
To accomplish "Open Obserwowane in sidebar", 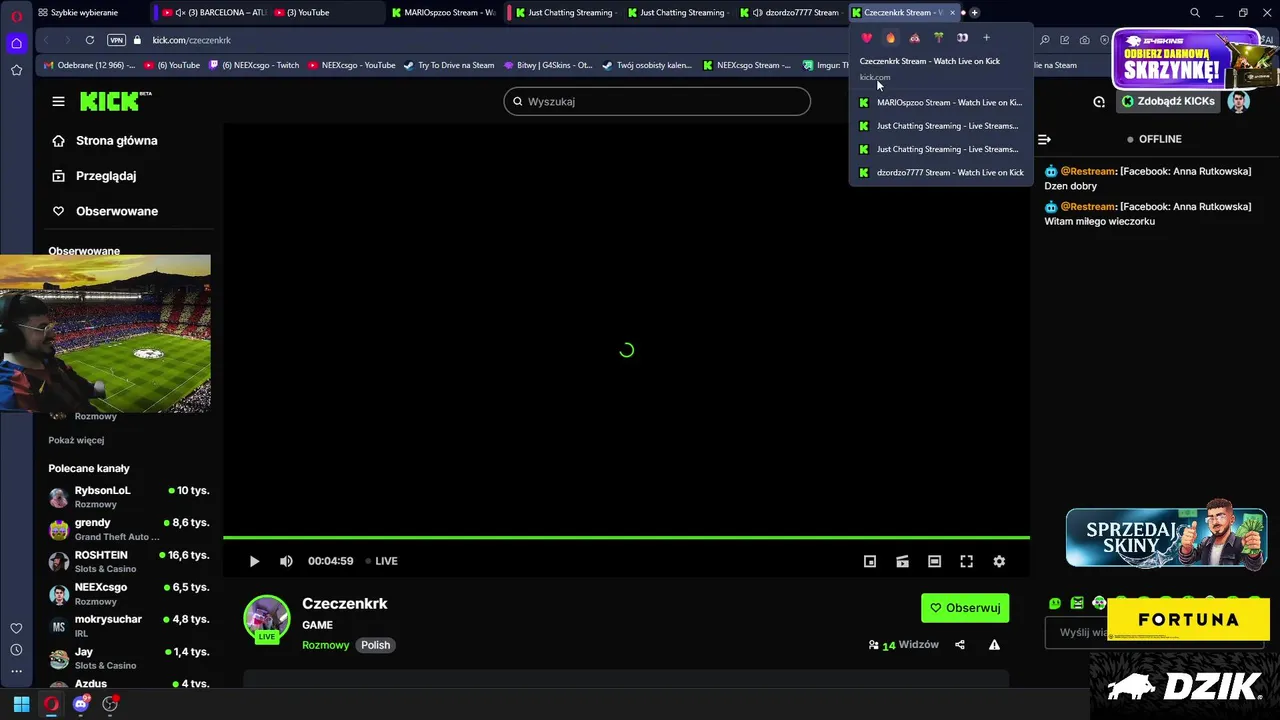I will (105, 211).
